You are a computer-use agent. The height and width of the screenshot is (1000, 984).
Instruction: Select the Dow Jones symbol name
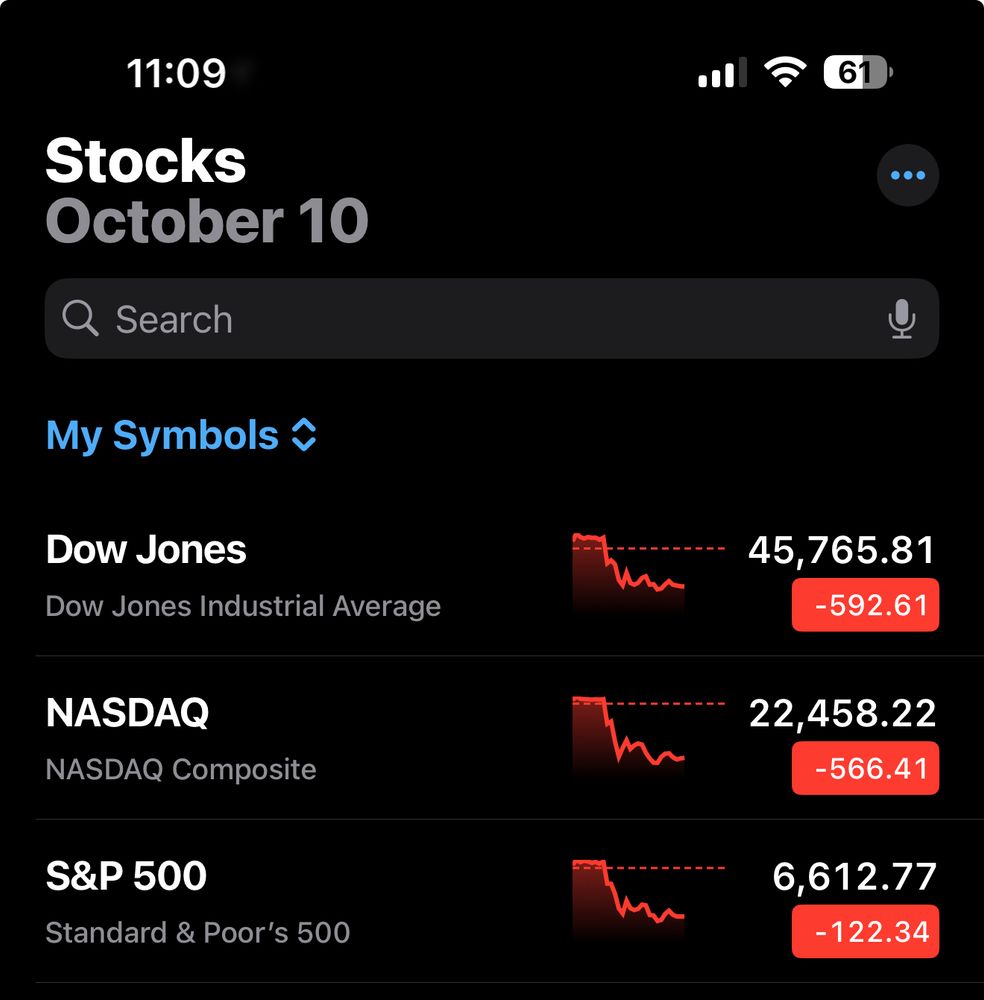[x=146, y=550]
